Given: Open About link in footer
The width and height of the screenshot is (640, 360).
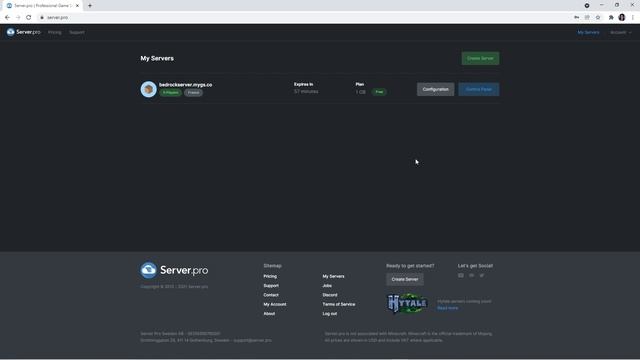Looking at the screenshot, I should (269, 314).
